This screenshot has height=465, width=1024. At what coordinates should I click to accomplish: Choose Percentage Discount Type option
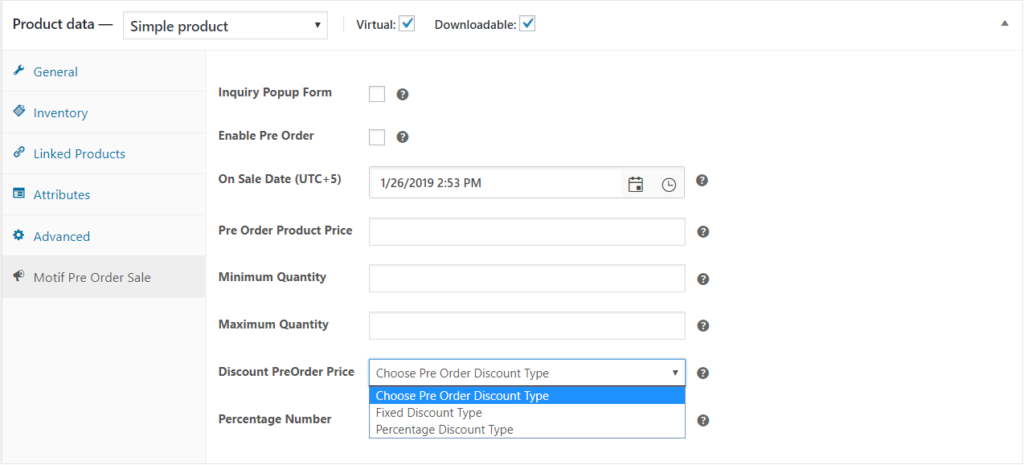[x=444, y=429]
